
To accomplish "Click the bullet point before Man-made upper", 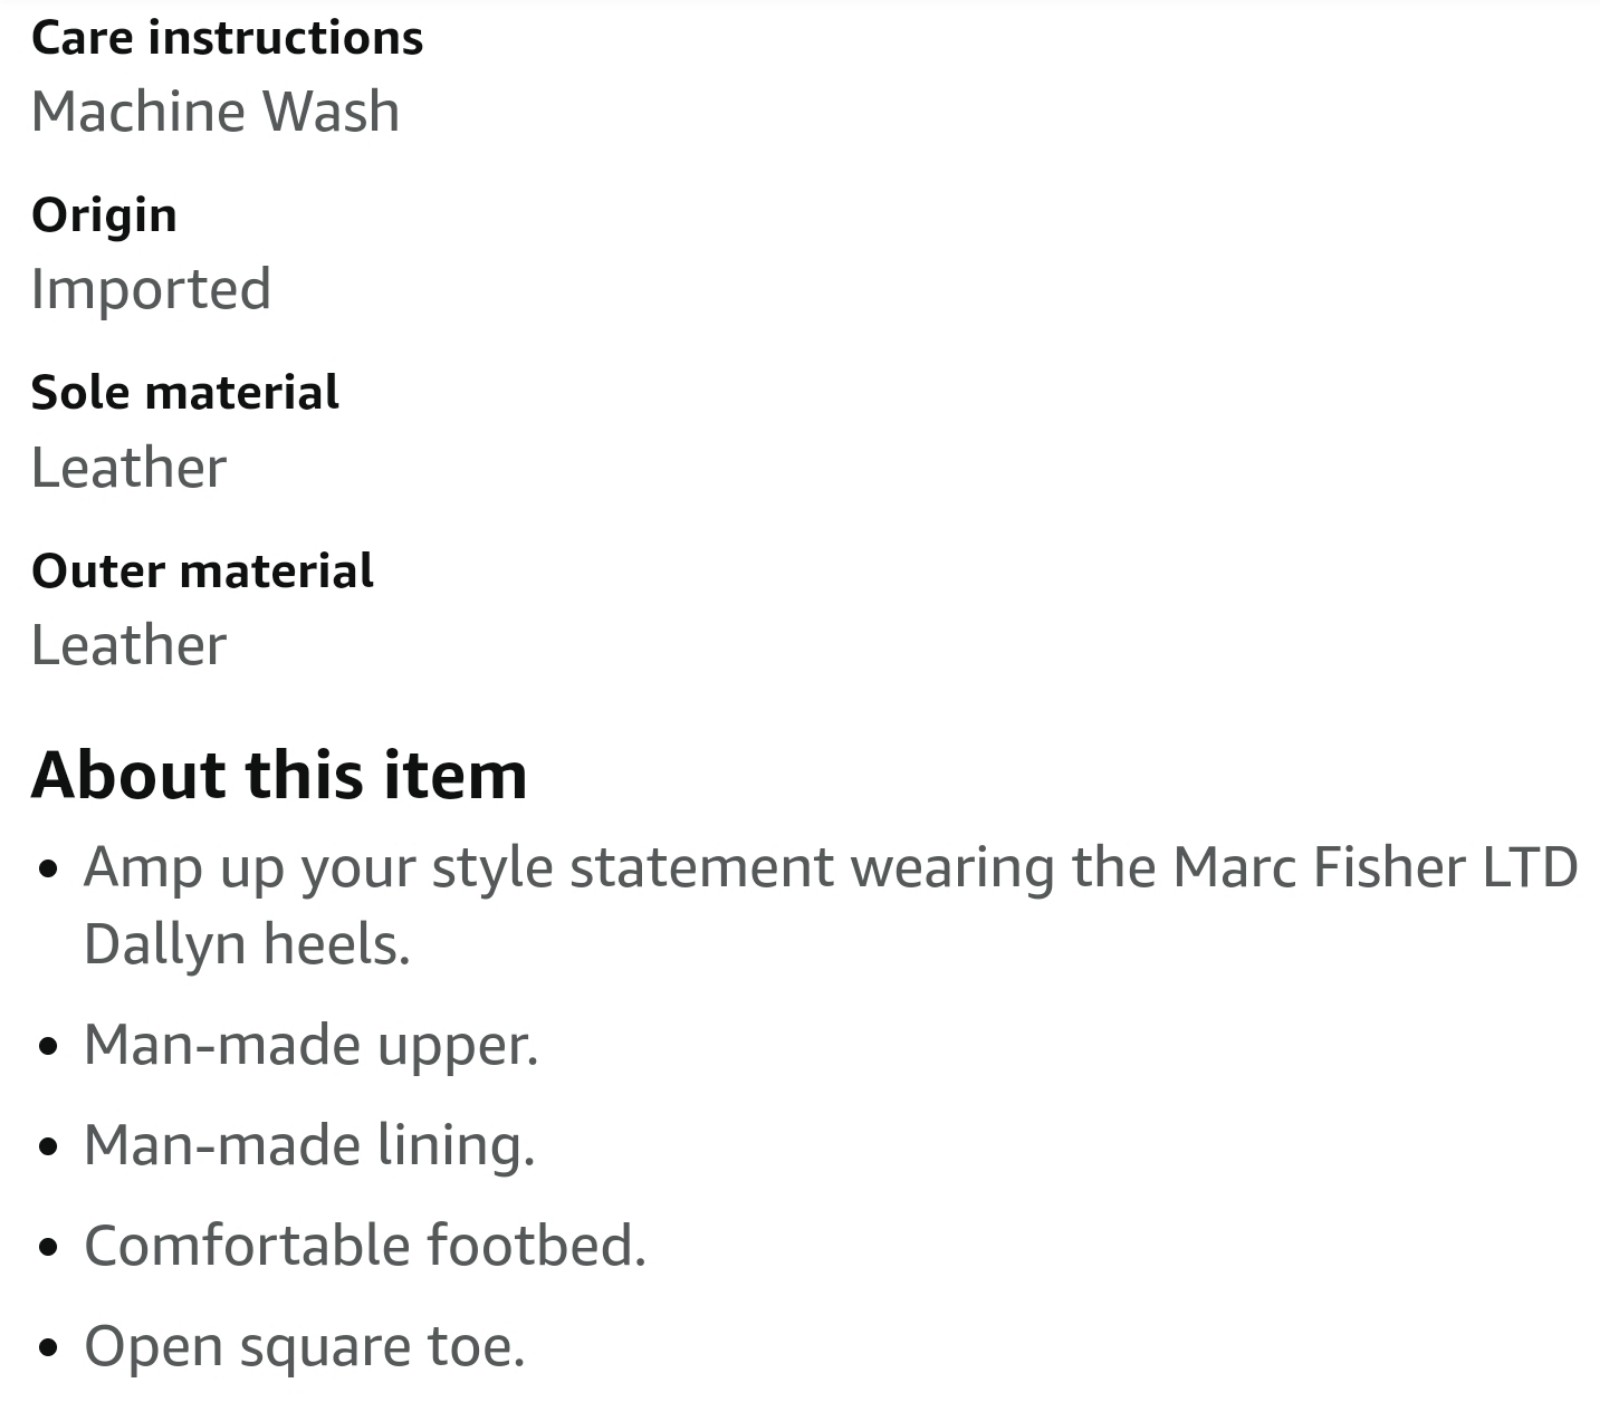I will [x=48, y=1048].
